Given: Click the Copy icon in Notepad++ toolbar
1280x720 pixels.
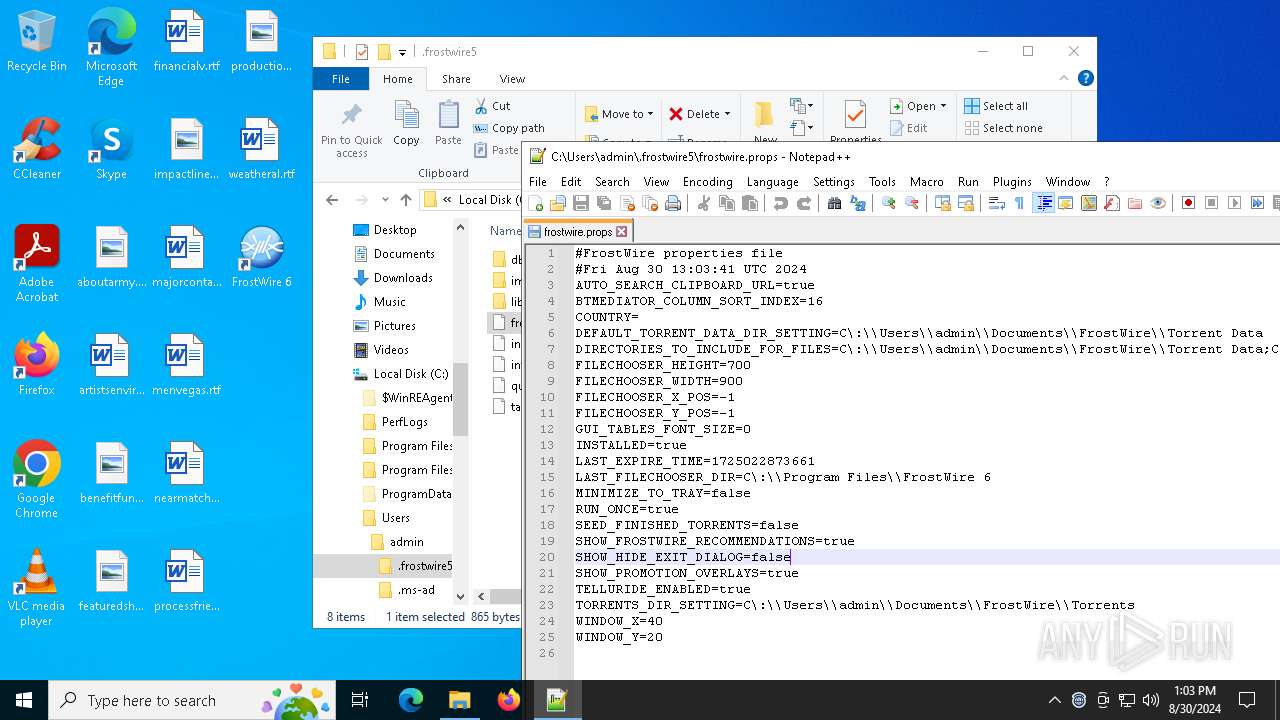Looking at the screenshot, I should tap(727, 203).
